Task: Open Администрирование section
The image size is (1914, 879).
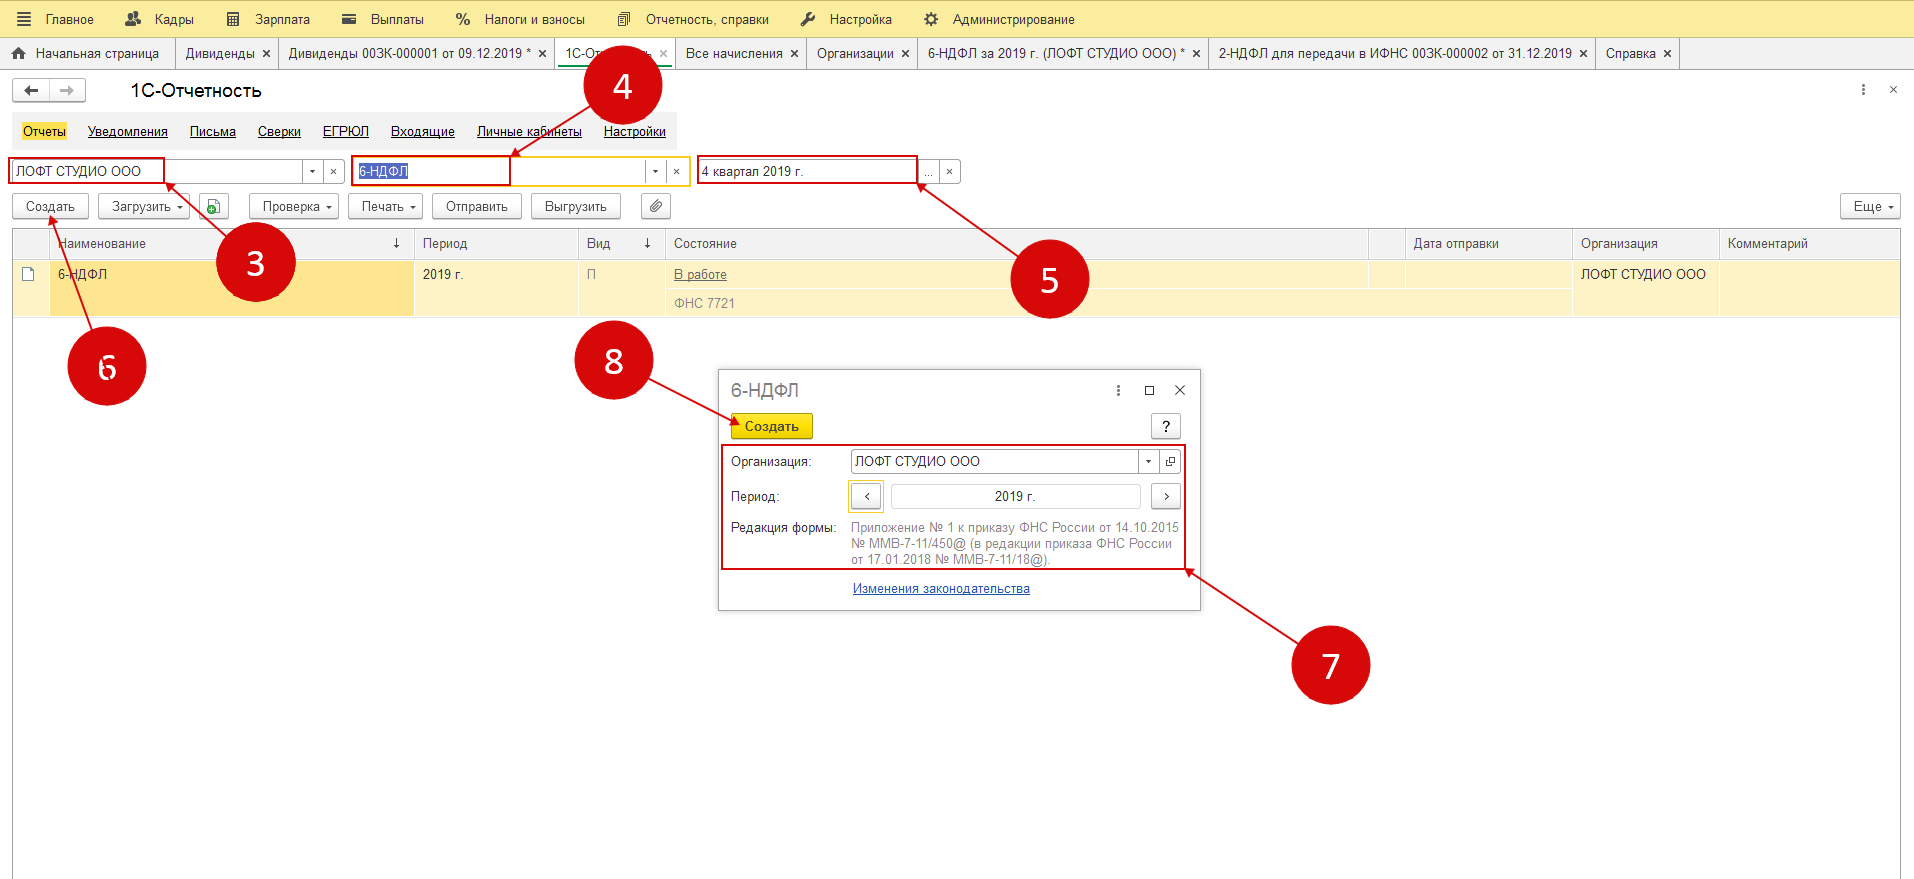Action: 999,19
